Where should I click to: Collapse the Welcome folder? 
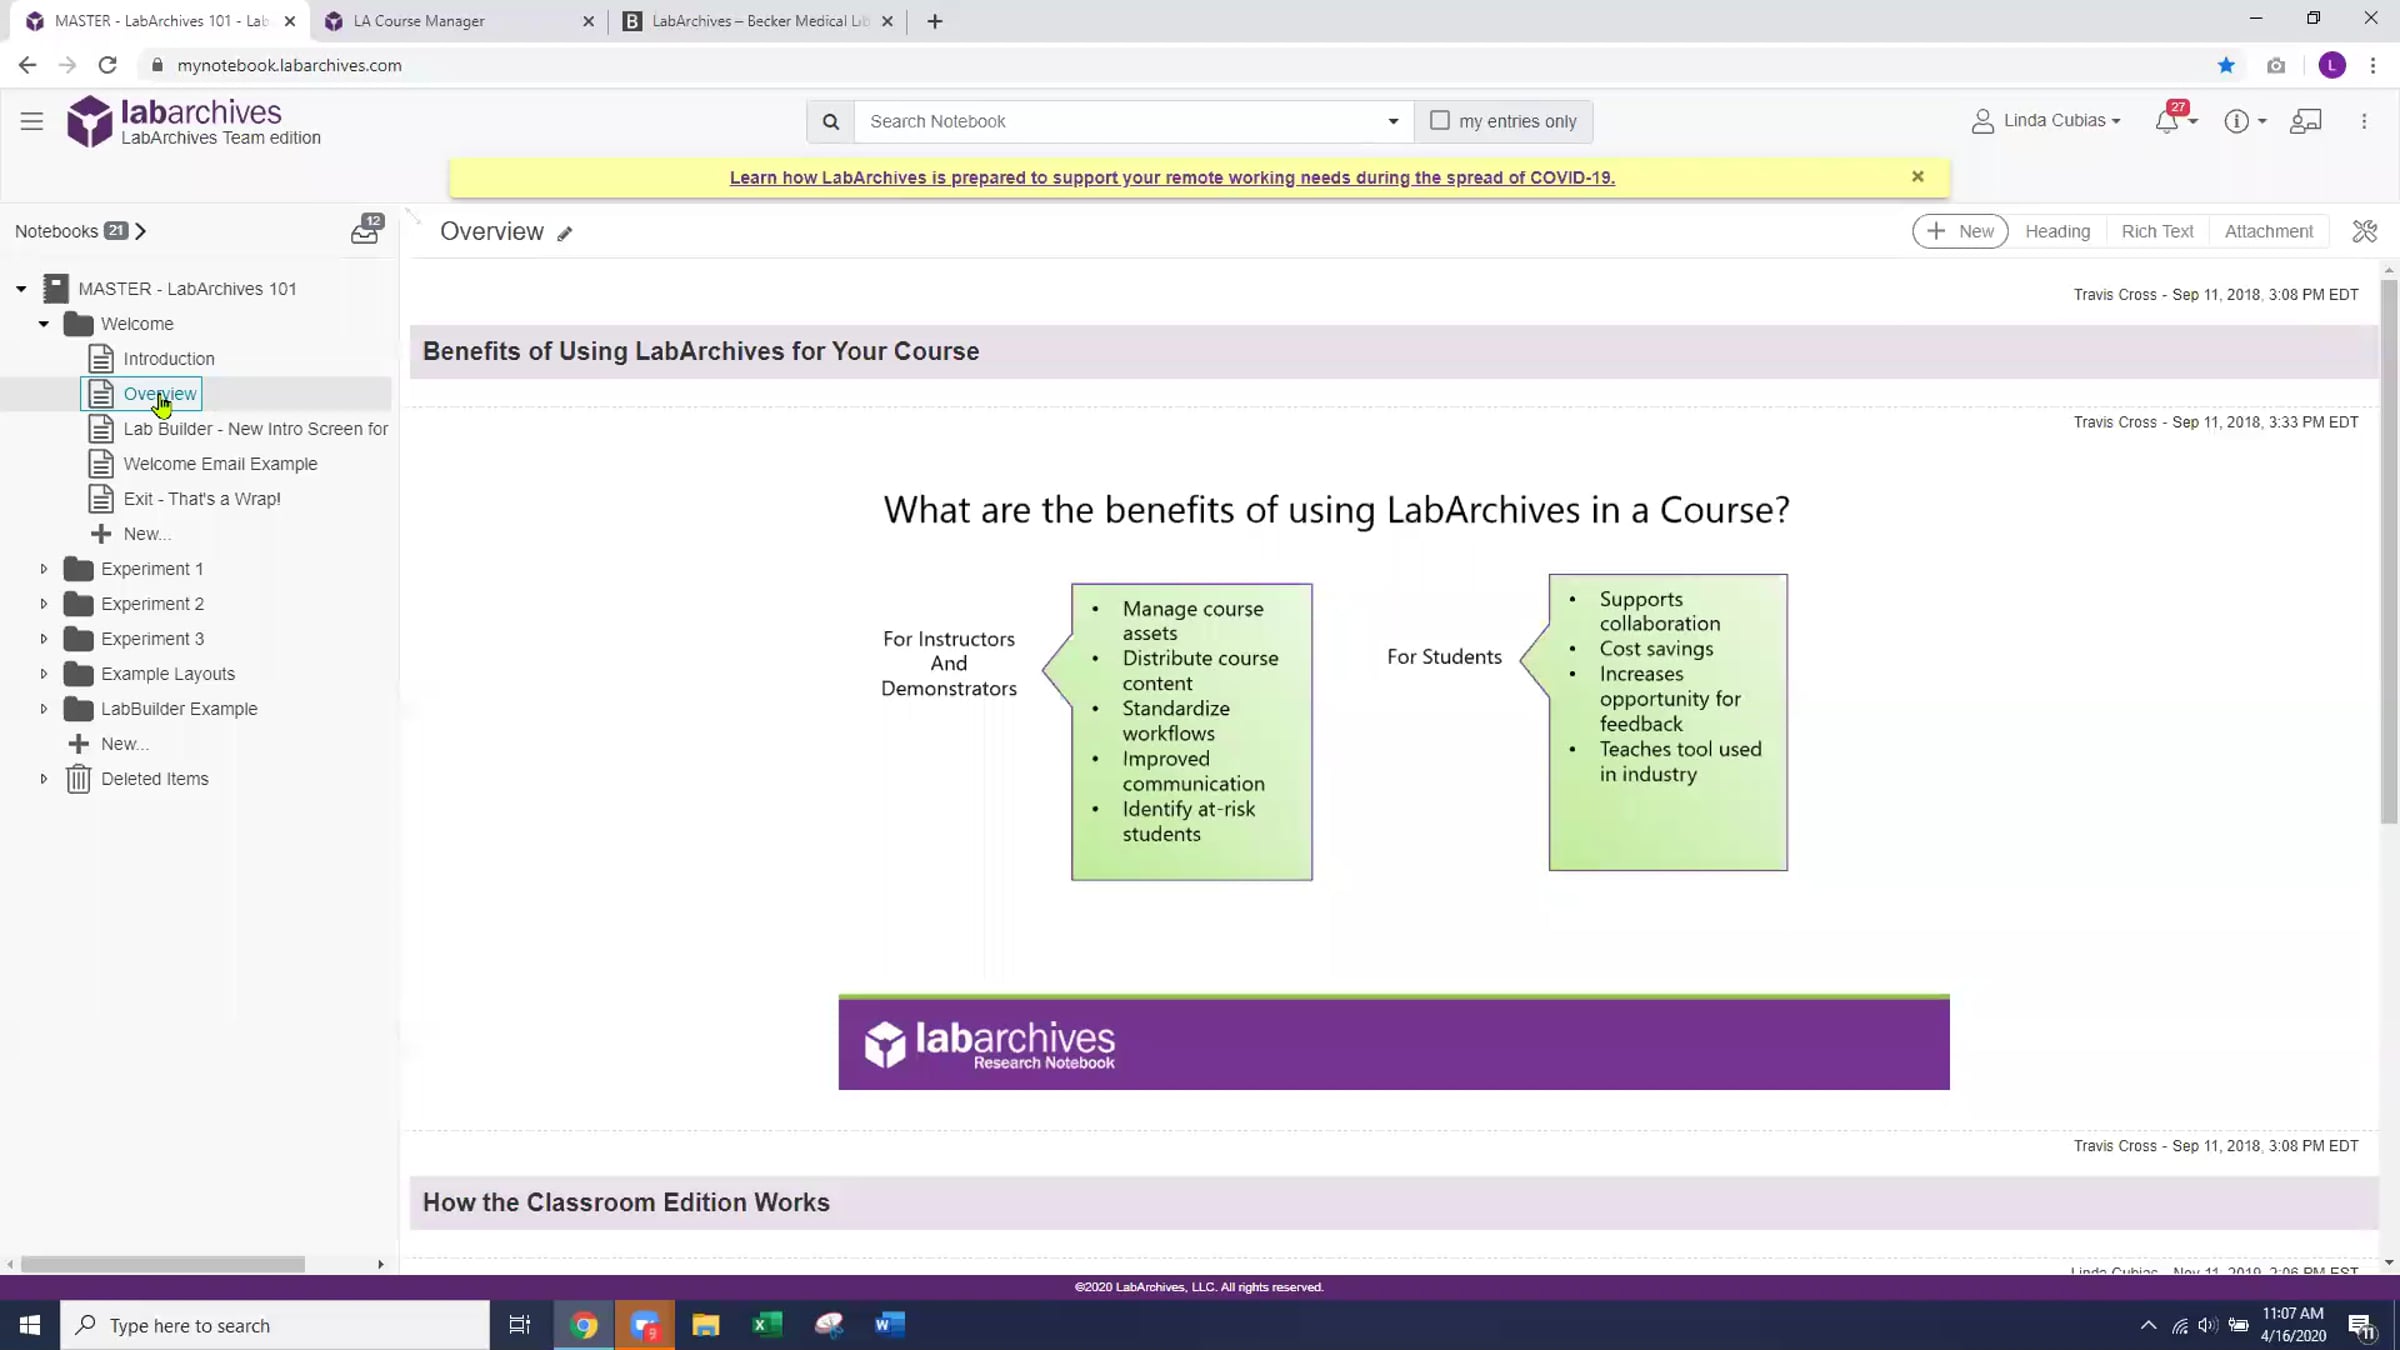tap(44, 324)
